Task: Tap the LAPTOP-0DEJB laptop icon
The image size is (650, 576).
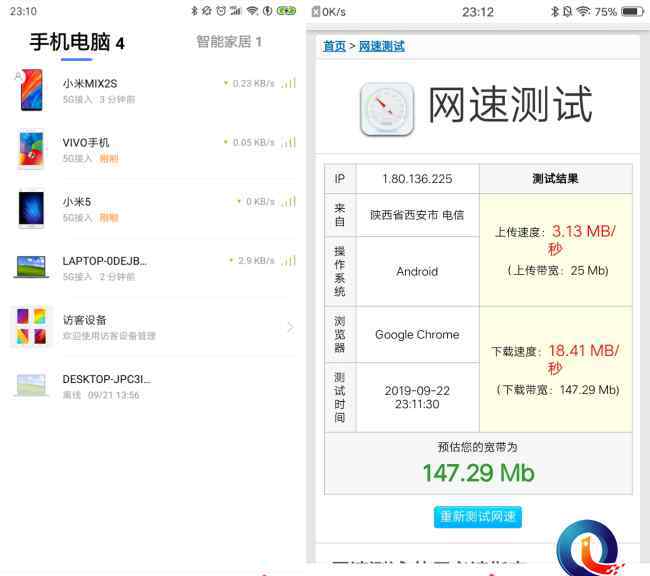Action: pos(31,266)
